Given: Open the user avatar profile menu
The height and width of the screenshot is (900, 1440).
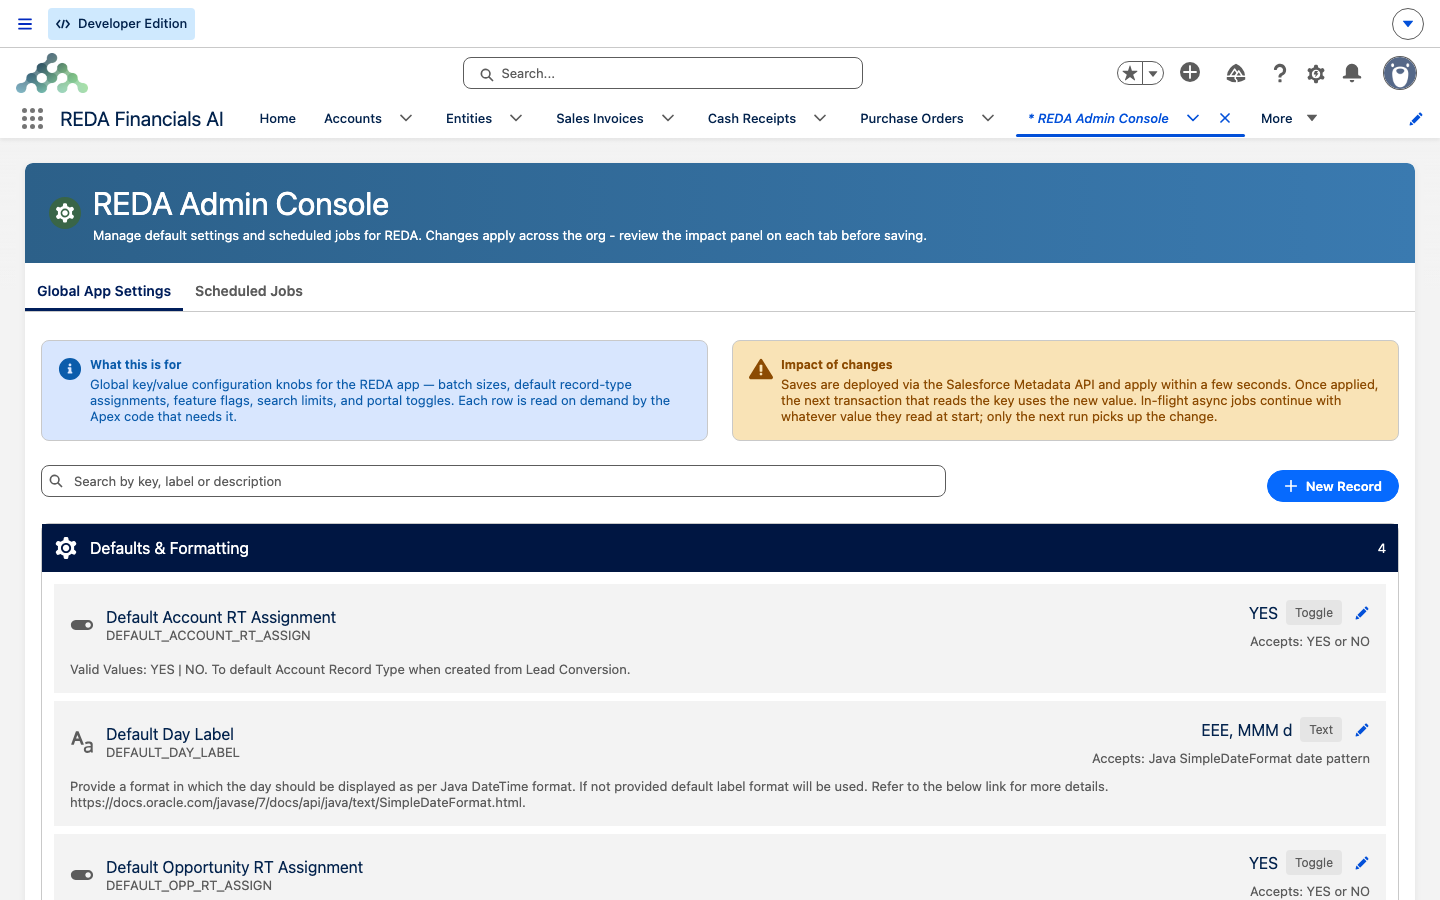Looking at the screenshot, I should pos(1400,73).
